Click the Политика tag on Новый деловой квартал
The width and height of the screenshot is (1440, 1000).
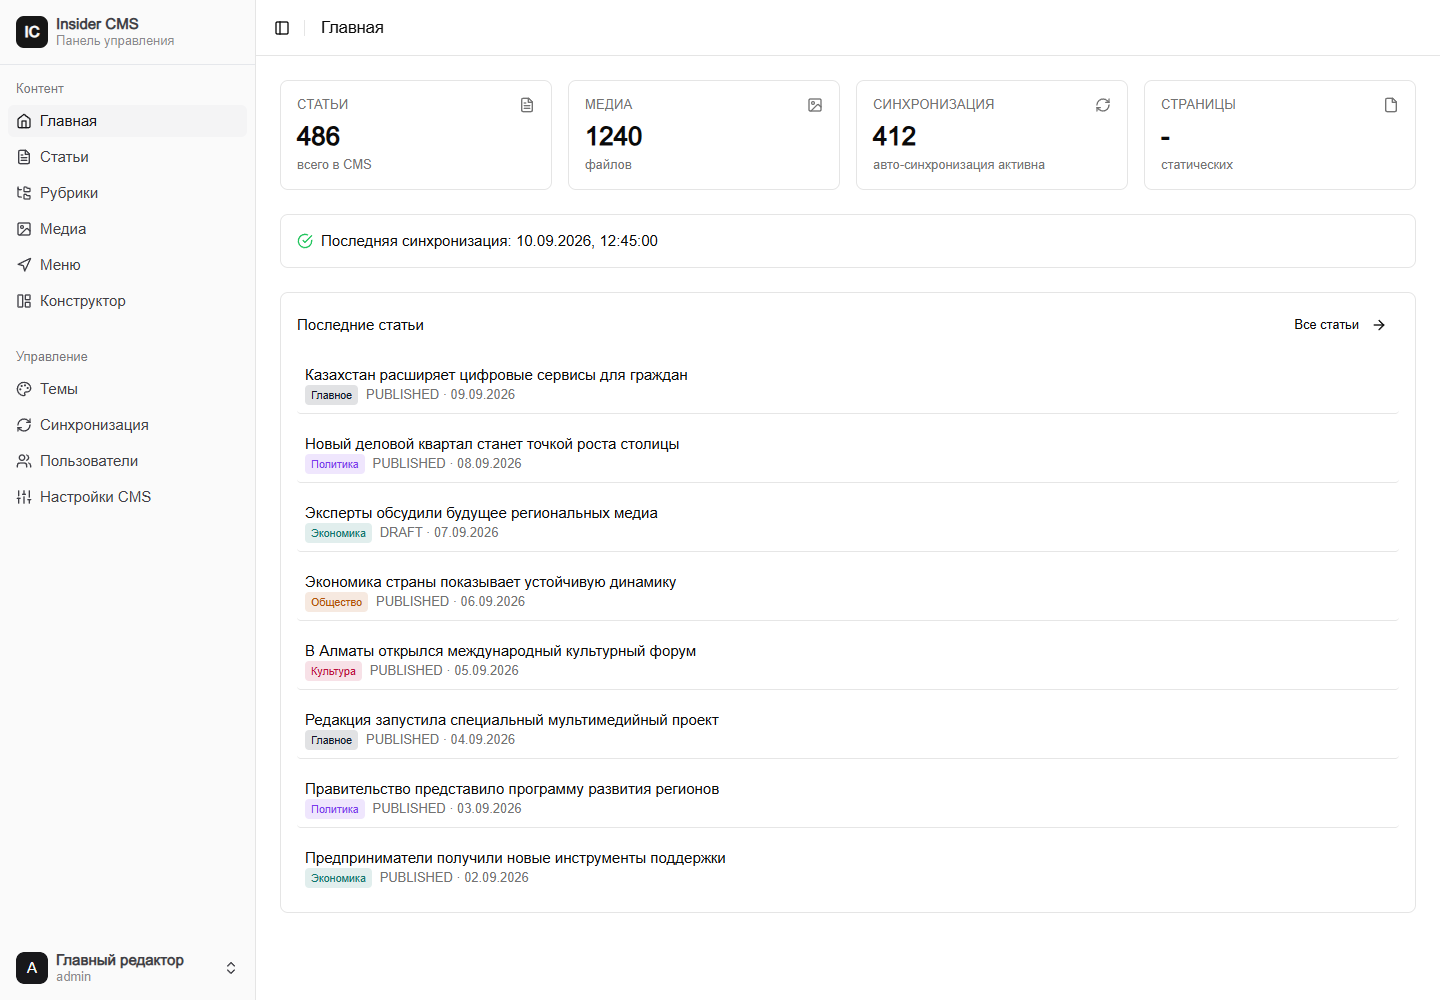pos(335,464)
